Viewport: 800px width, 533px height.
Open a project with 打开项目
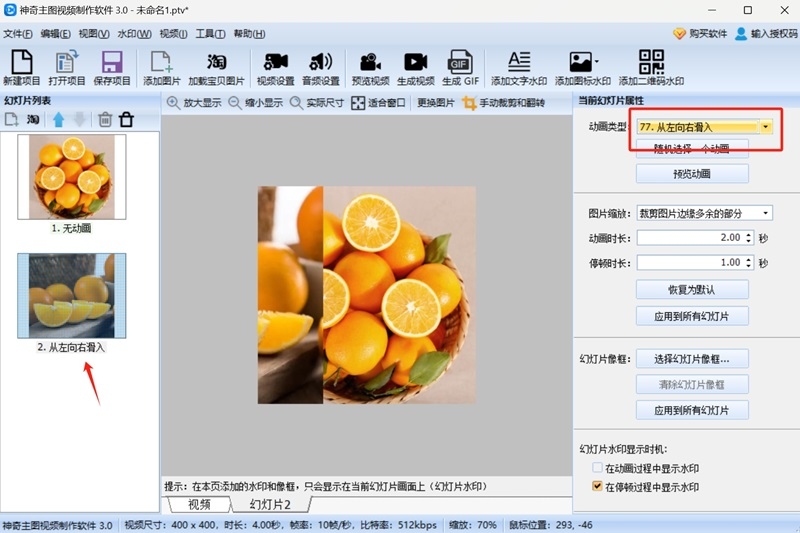pos(67,67)
